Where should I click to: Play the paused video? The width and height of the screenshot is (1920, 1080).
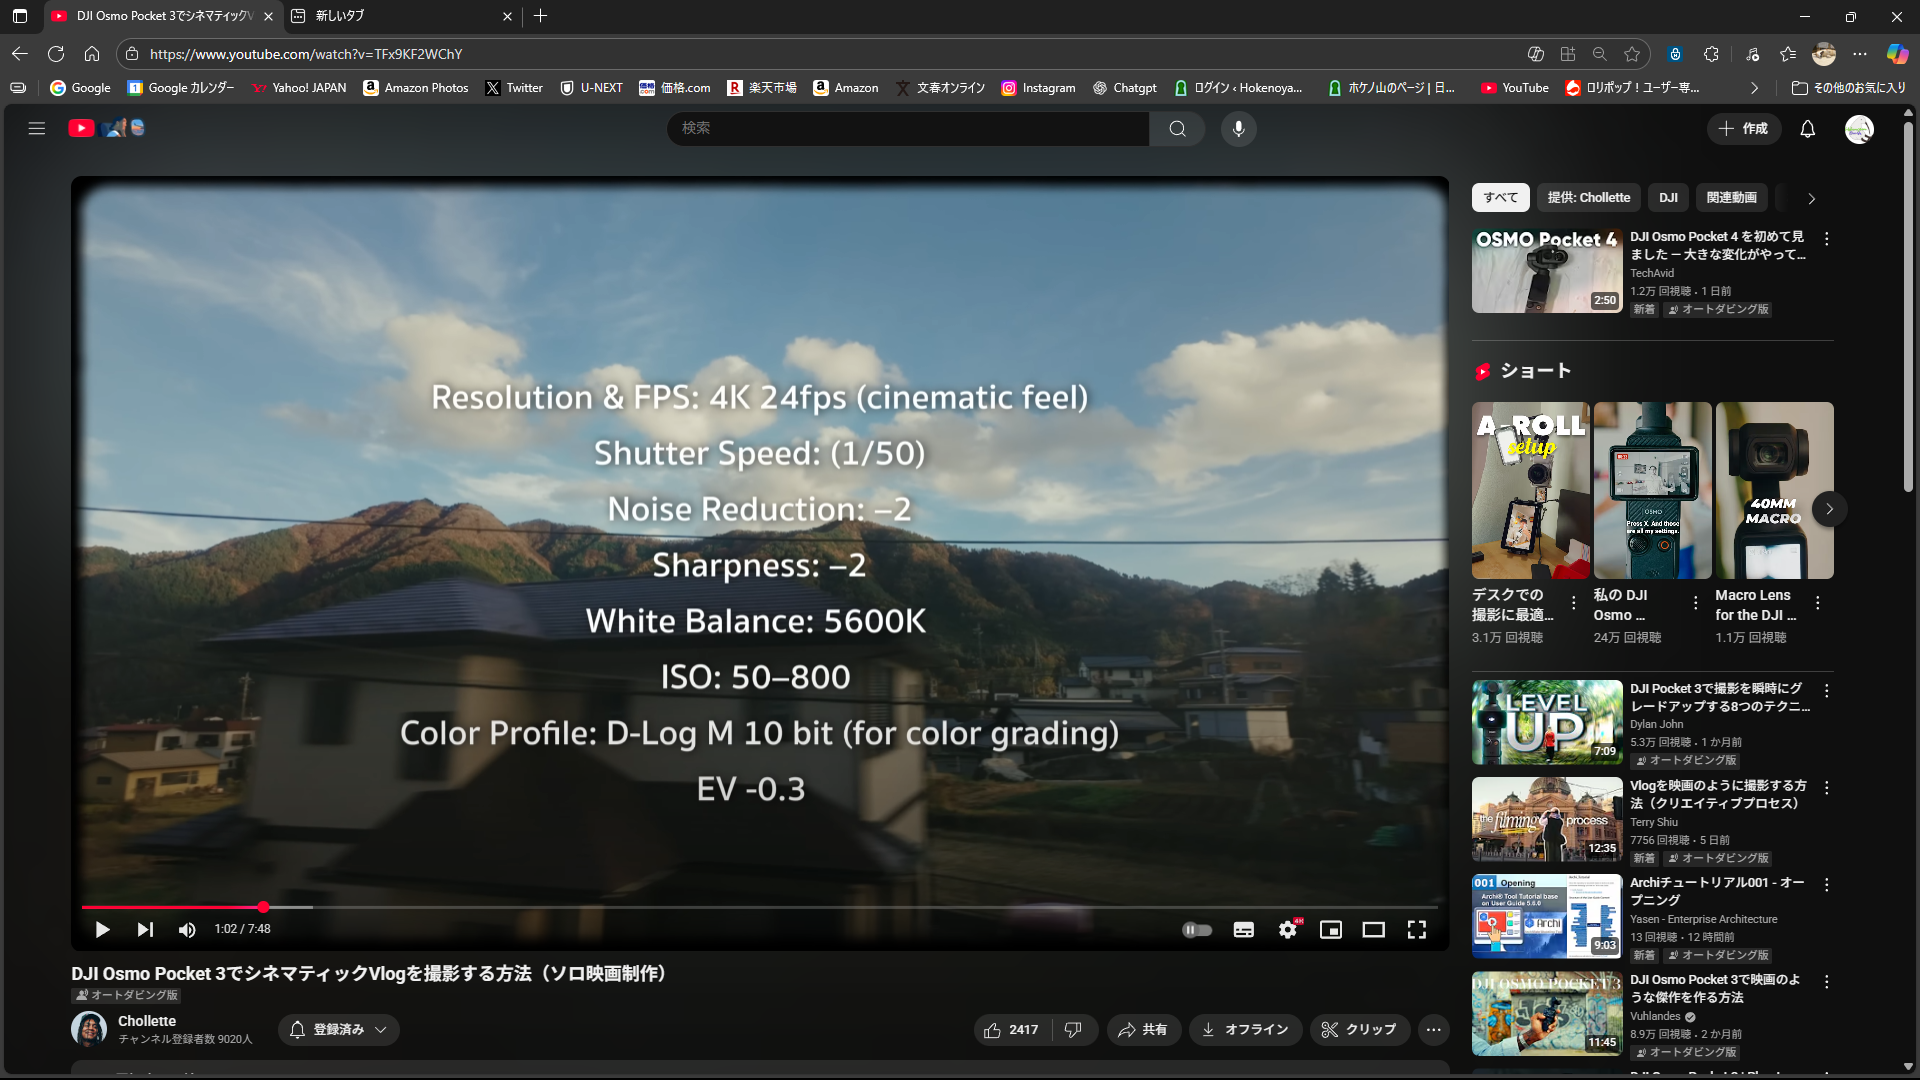click(x=102, y=930)
